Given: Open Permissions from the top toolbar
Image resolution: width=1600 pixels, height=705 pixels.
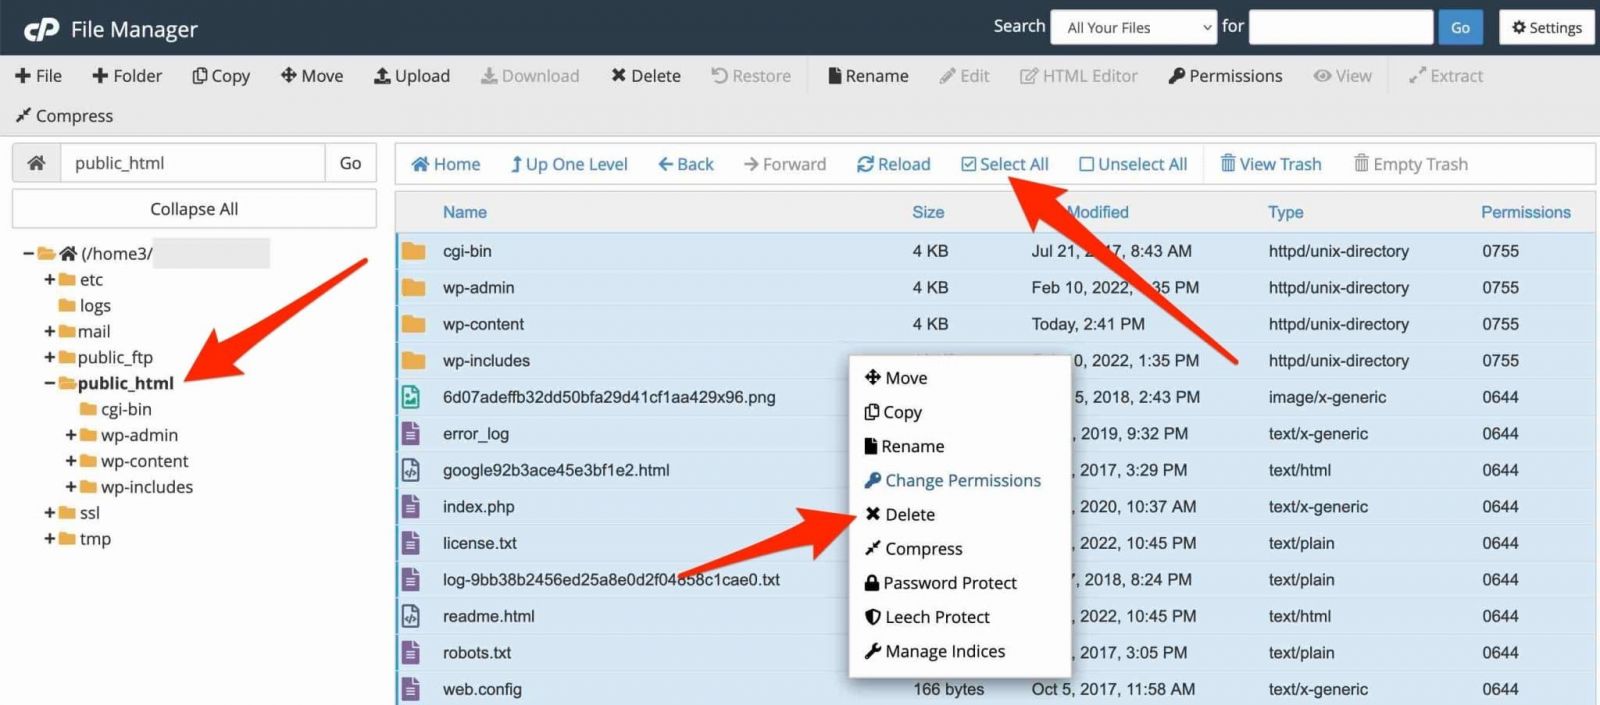Looking at the screenshot, I should coord(1225,76).
